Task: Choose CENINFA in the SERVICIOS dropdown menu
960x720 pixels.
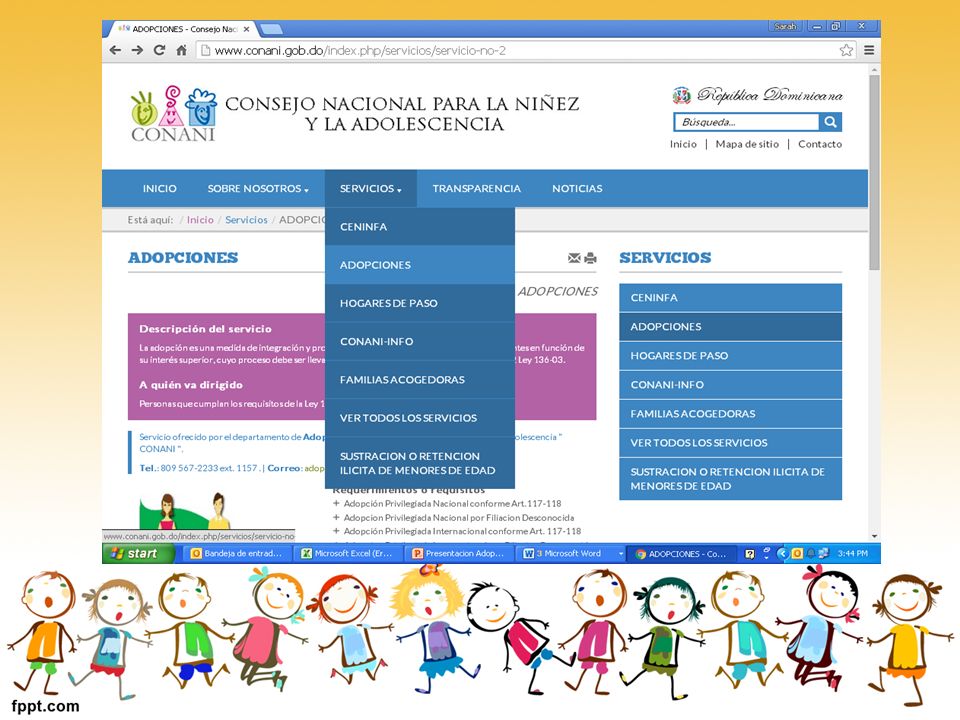Action: point(420,227)
